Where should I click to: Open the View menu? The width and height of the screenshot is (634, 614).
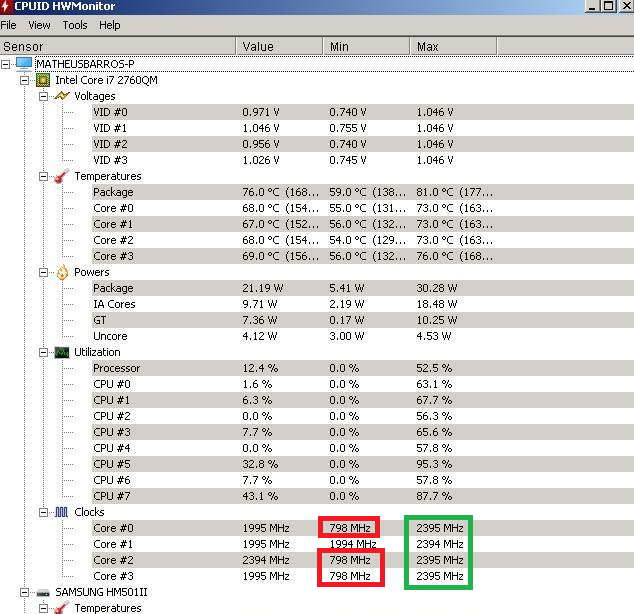[39, 25]
